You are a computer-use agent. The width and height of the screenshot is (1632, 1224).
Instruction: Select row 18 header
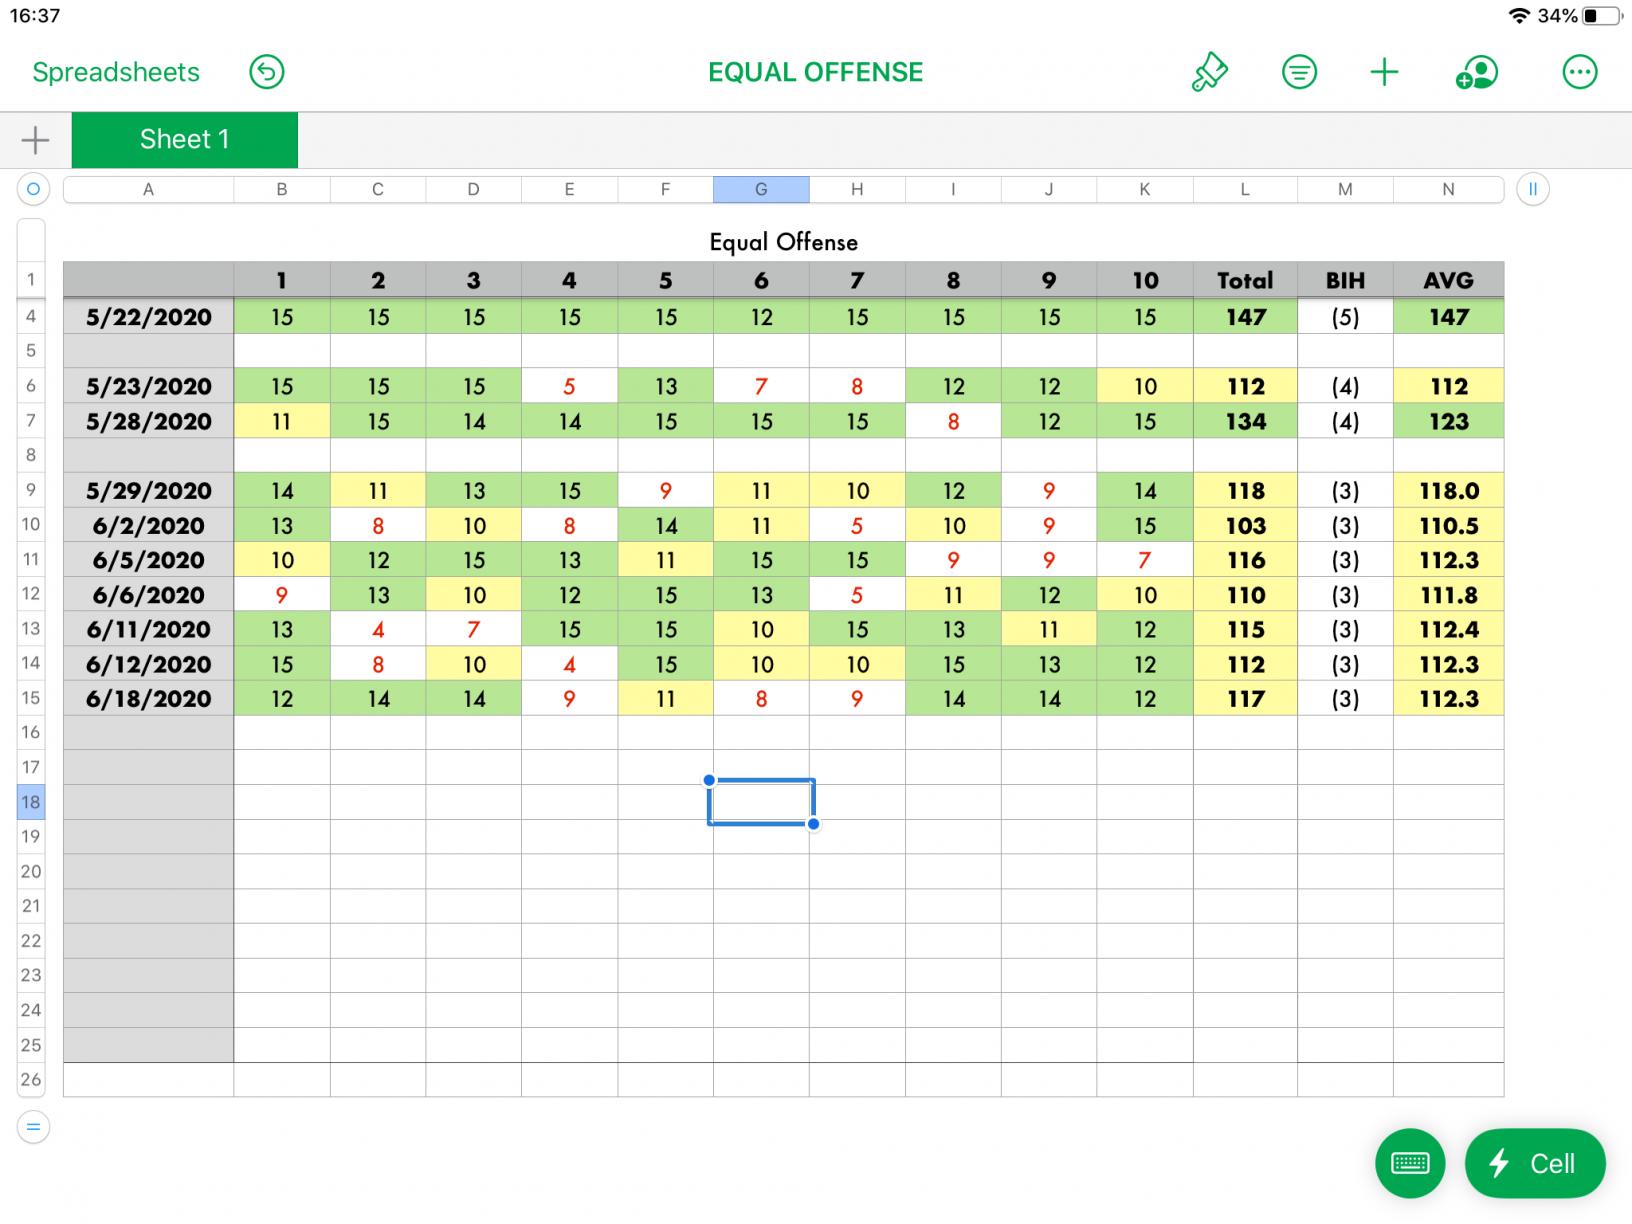(x=31, y=802)
